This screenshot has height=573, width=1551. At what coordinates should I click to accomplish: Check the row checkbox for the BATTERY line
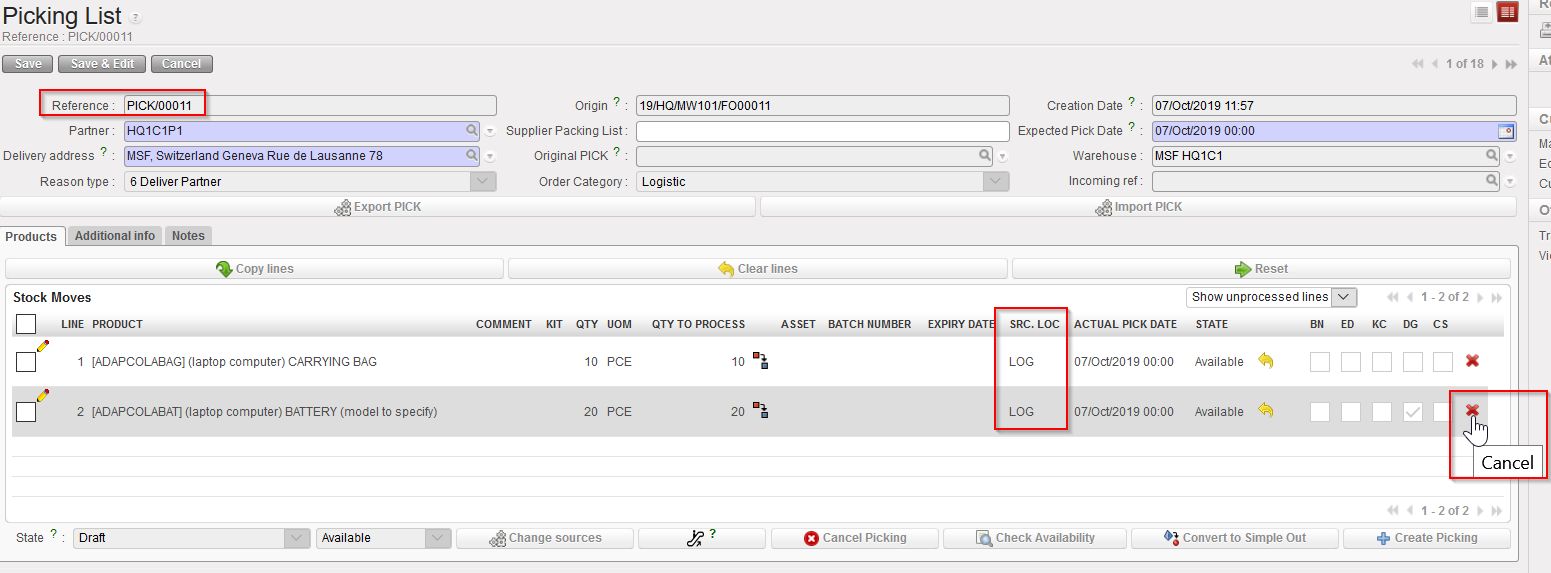(x=26, y=412)
